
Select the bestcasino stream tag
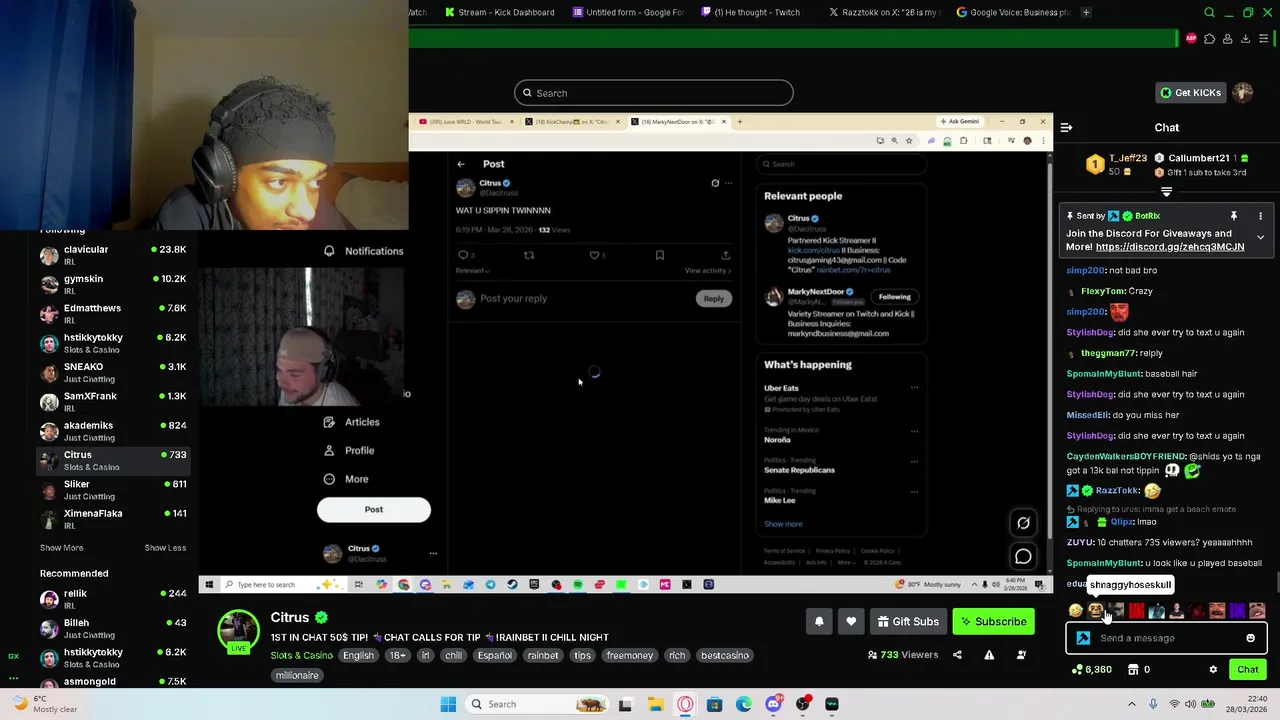click(725, 656)
